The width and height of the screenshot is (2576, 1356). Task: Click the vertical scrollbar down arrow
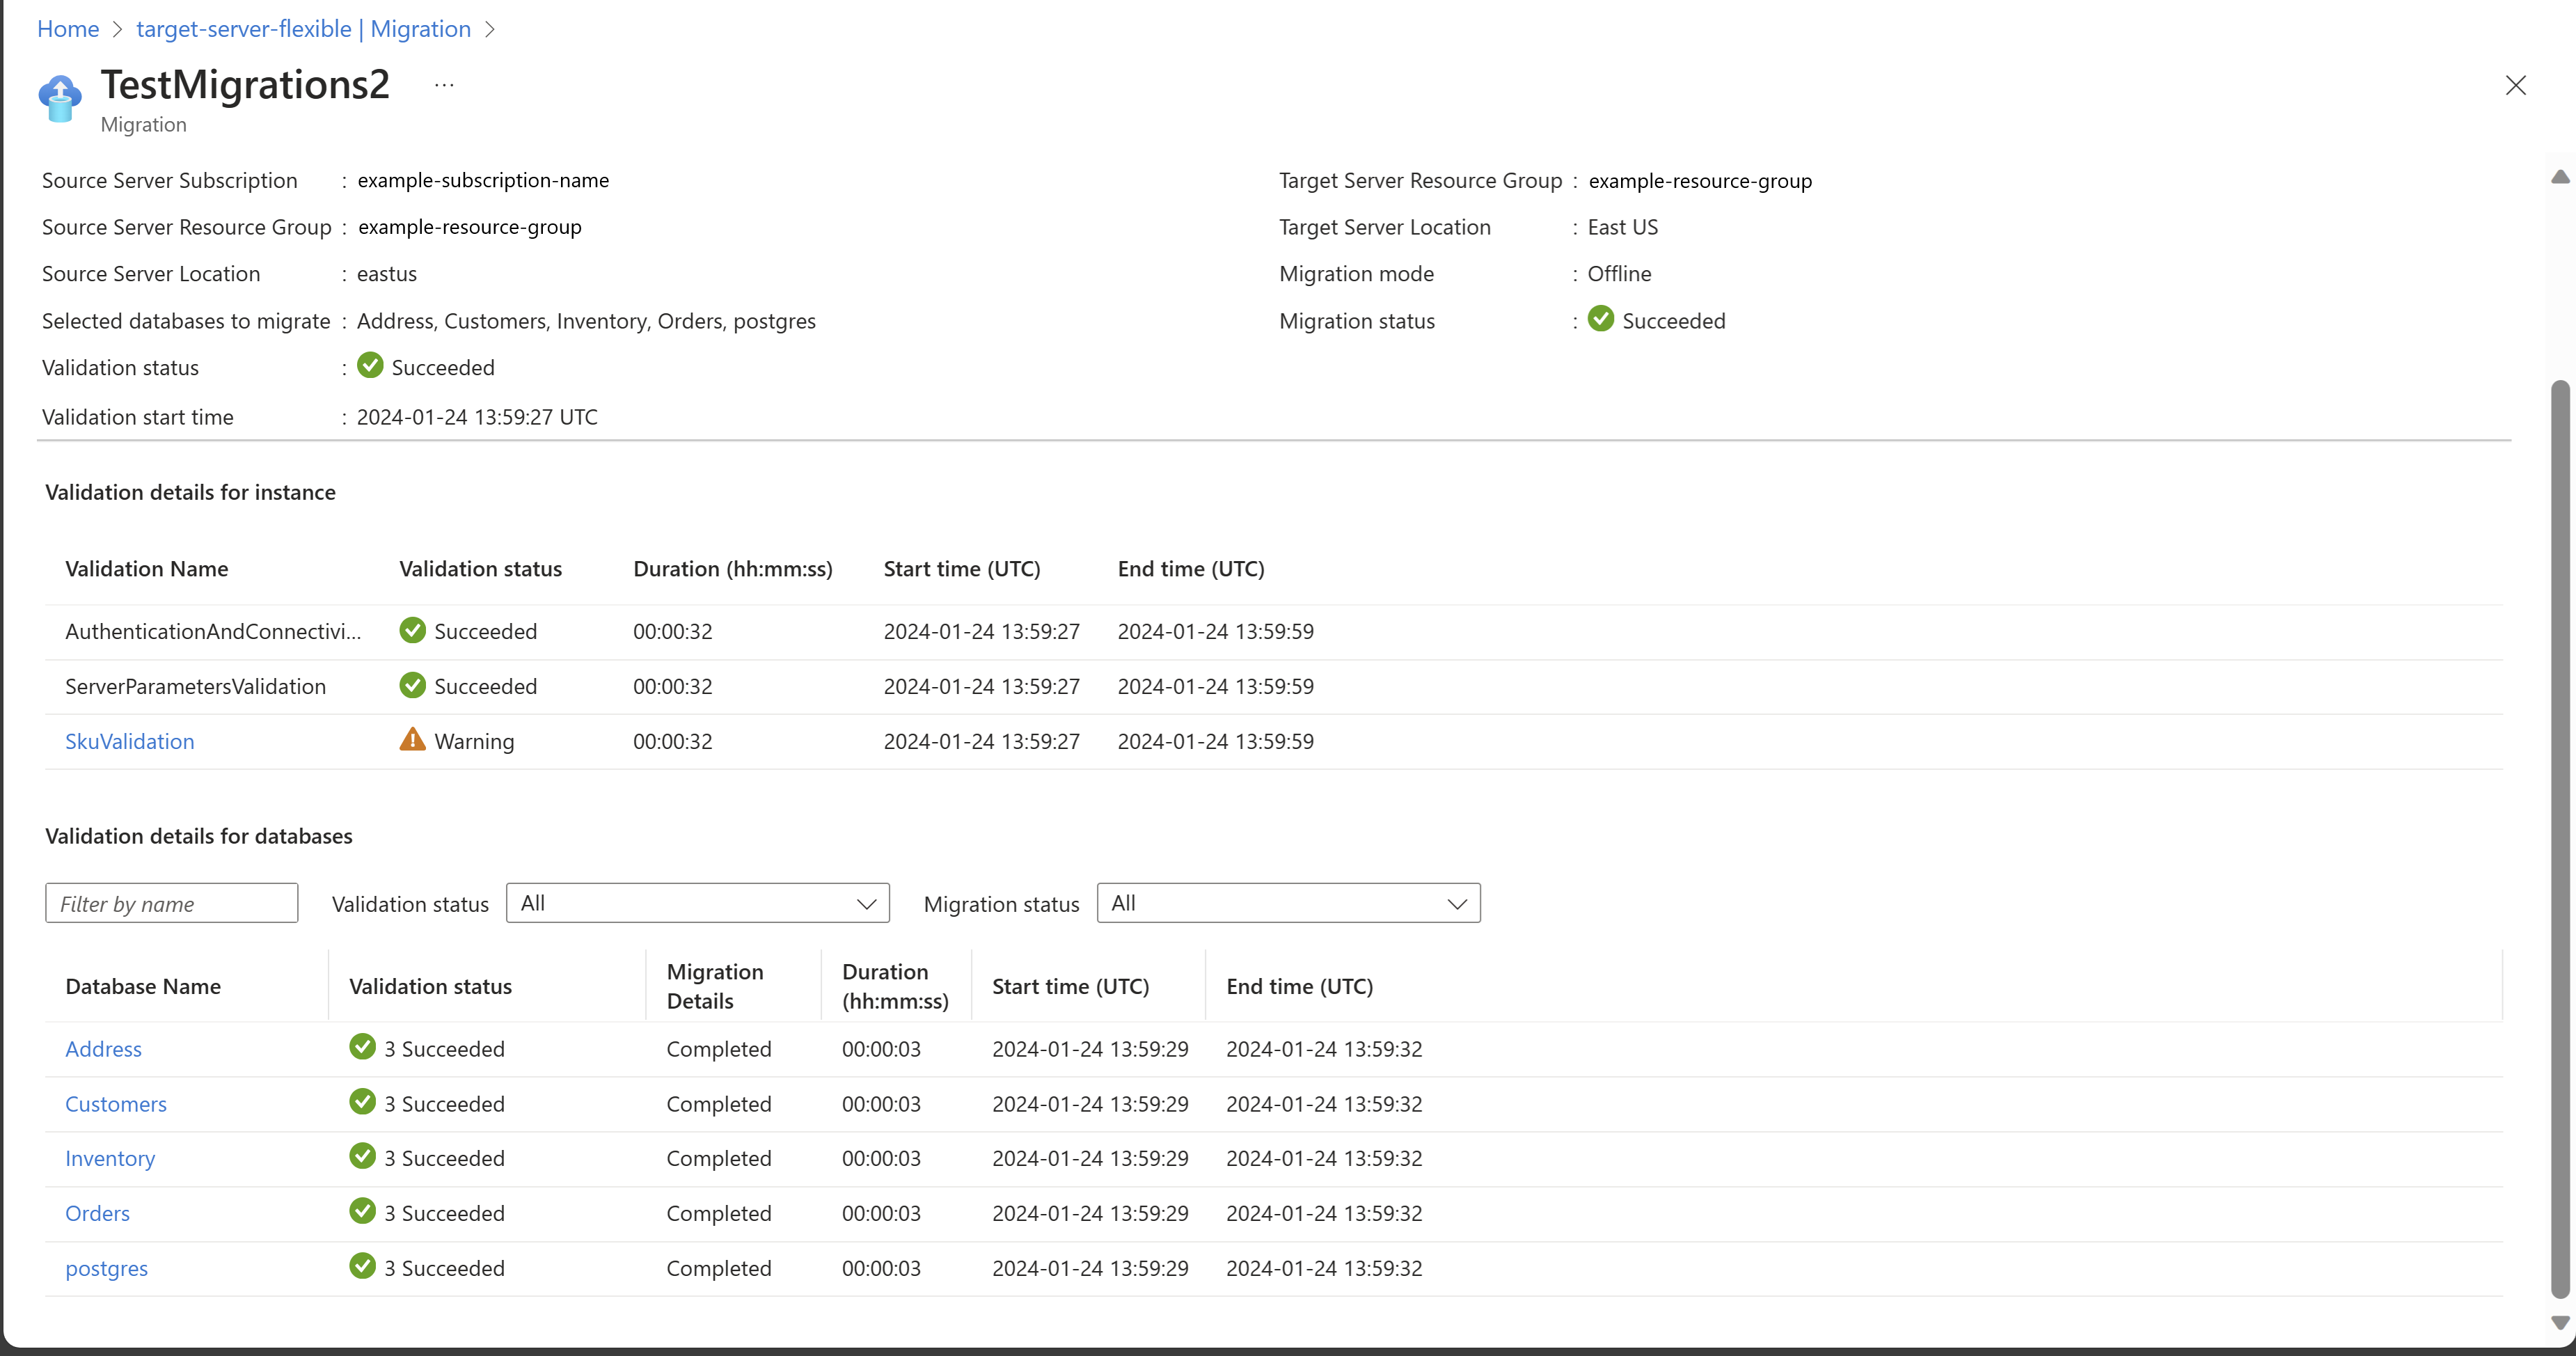click(x=2560, y=1323)
